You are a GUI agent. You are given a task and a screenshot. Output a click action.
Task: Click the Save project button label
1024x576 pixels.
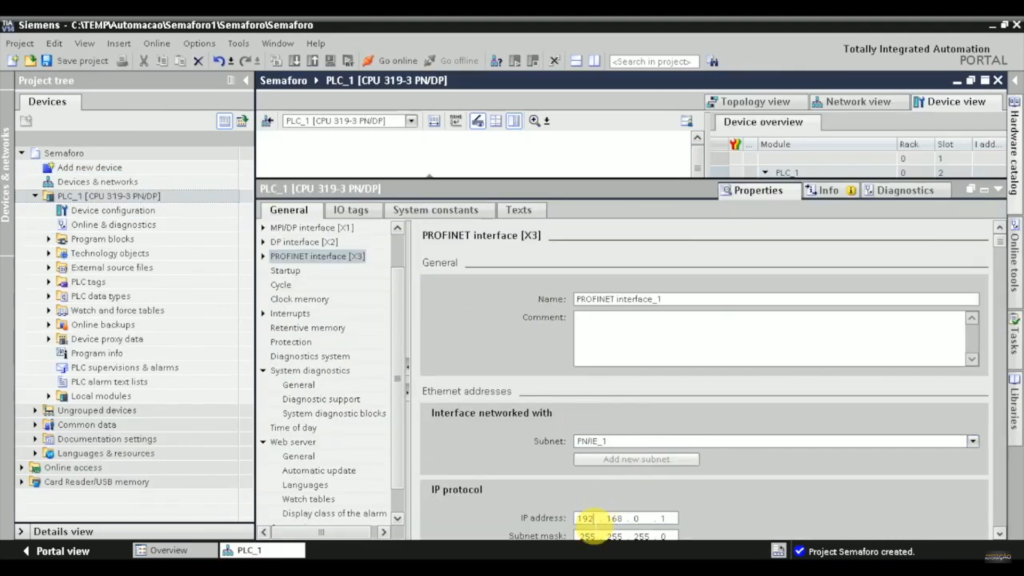tap(82, 61)
